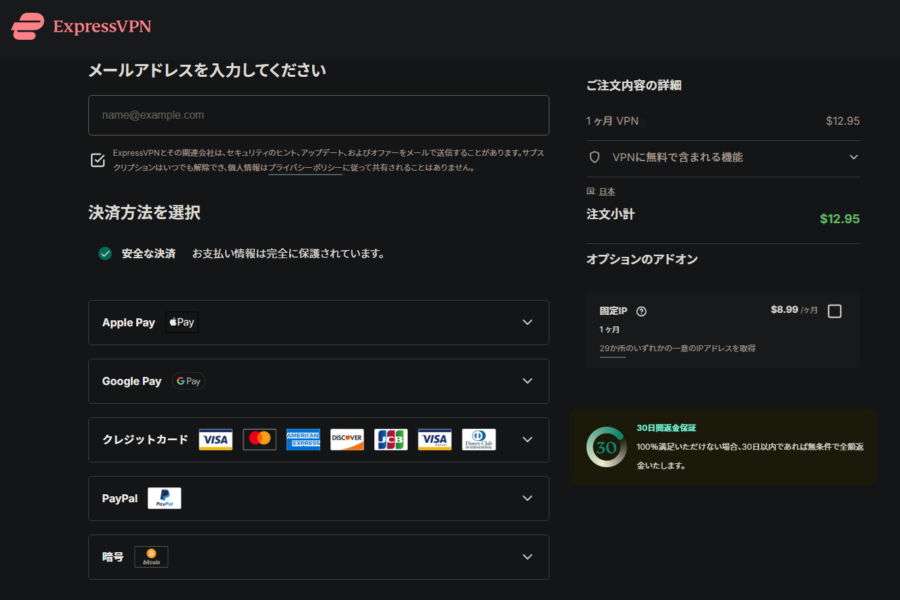The image size is (900, 600).
Task: Click the Discover card logo
Action: point(347,440)
